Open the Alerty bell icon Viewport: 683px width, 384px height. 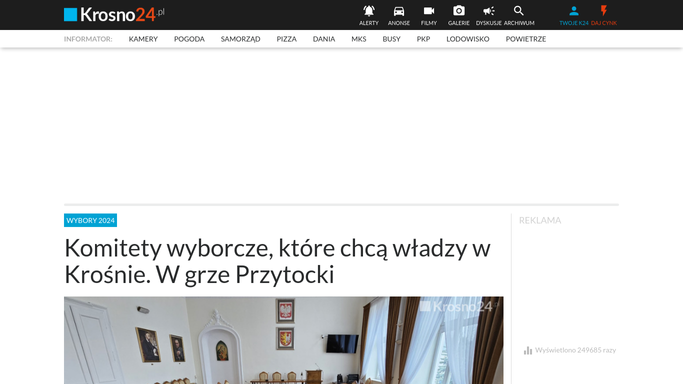coord(369,11)
